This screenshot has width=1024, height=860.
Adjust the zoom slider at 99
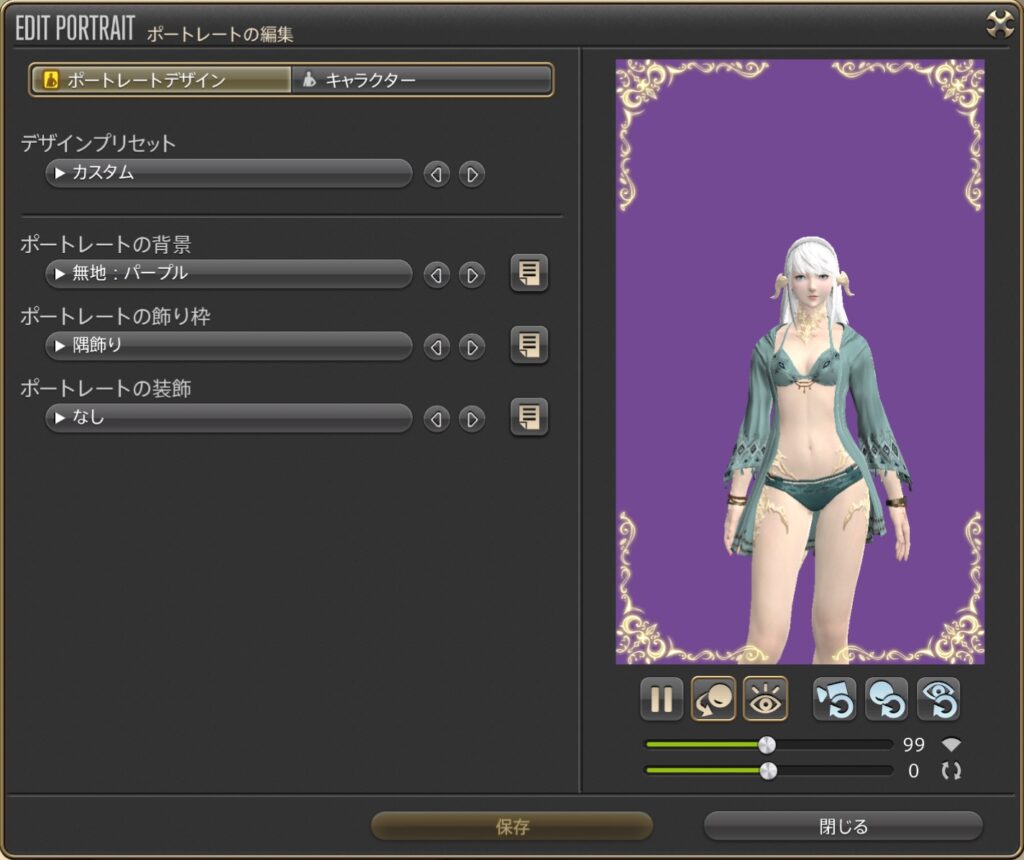(x=767, y=744)
